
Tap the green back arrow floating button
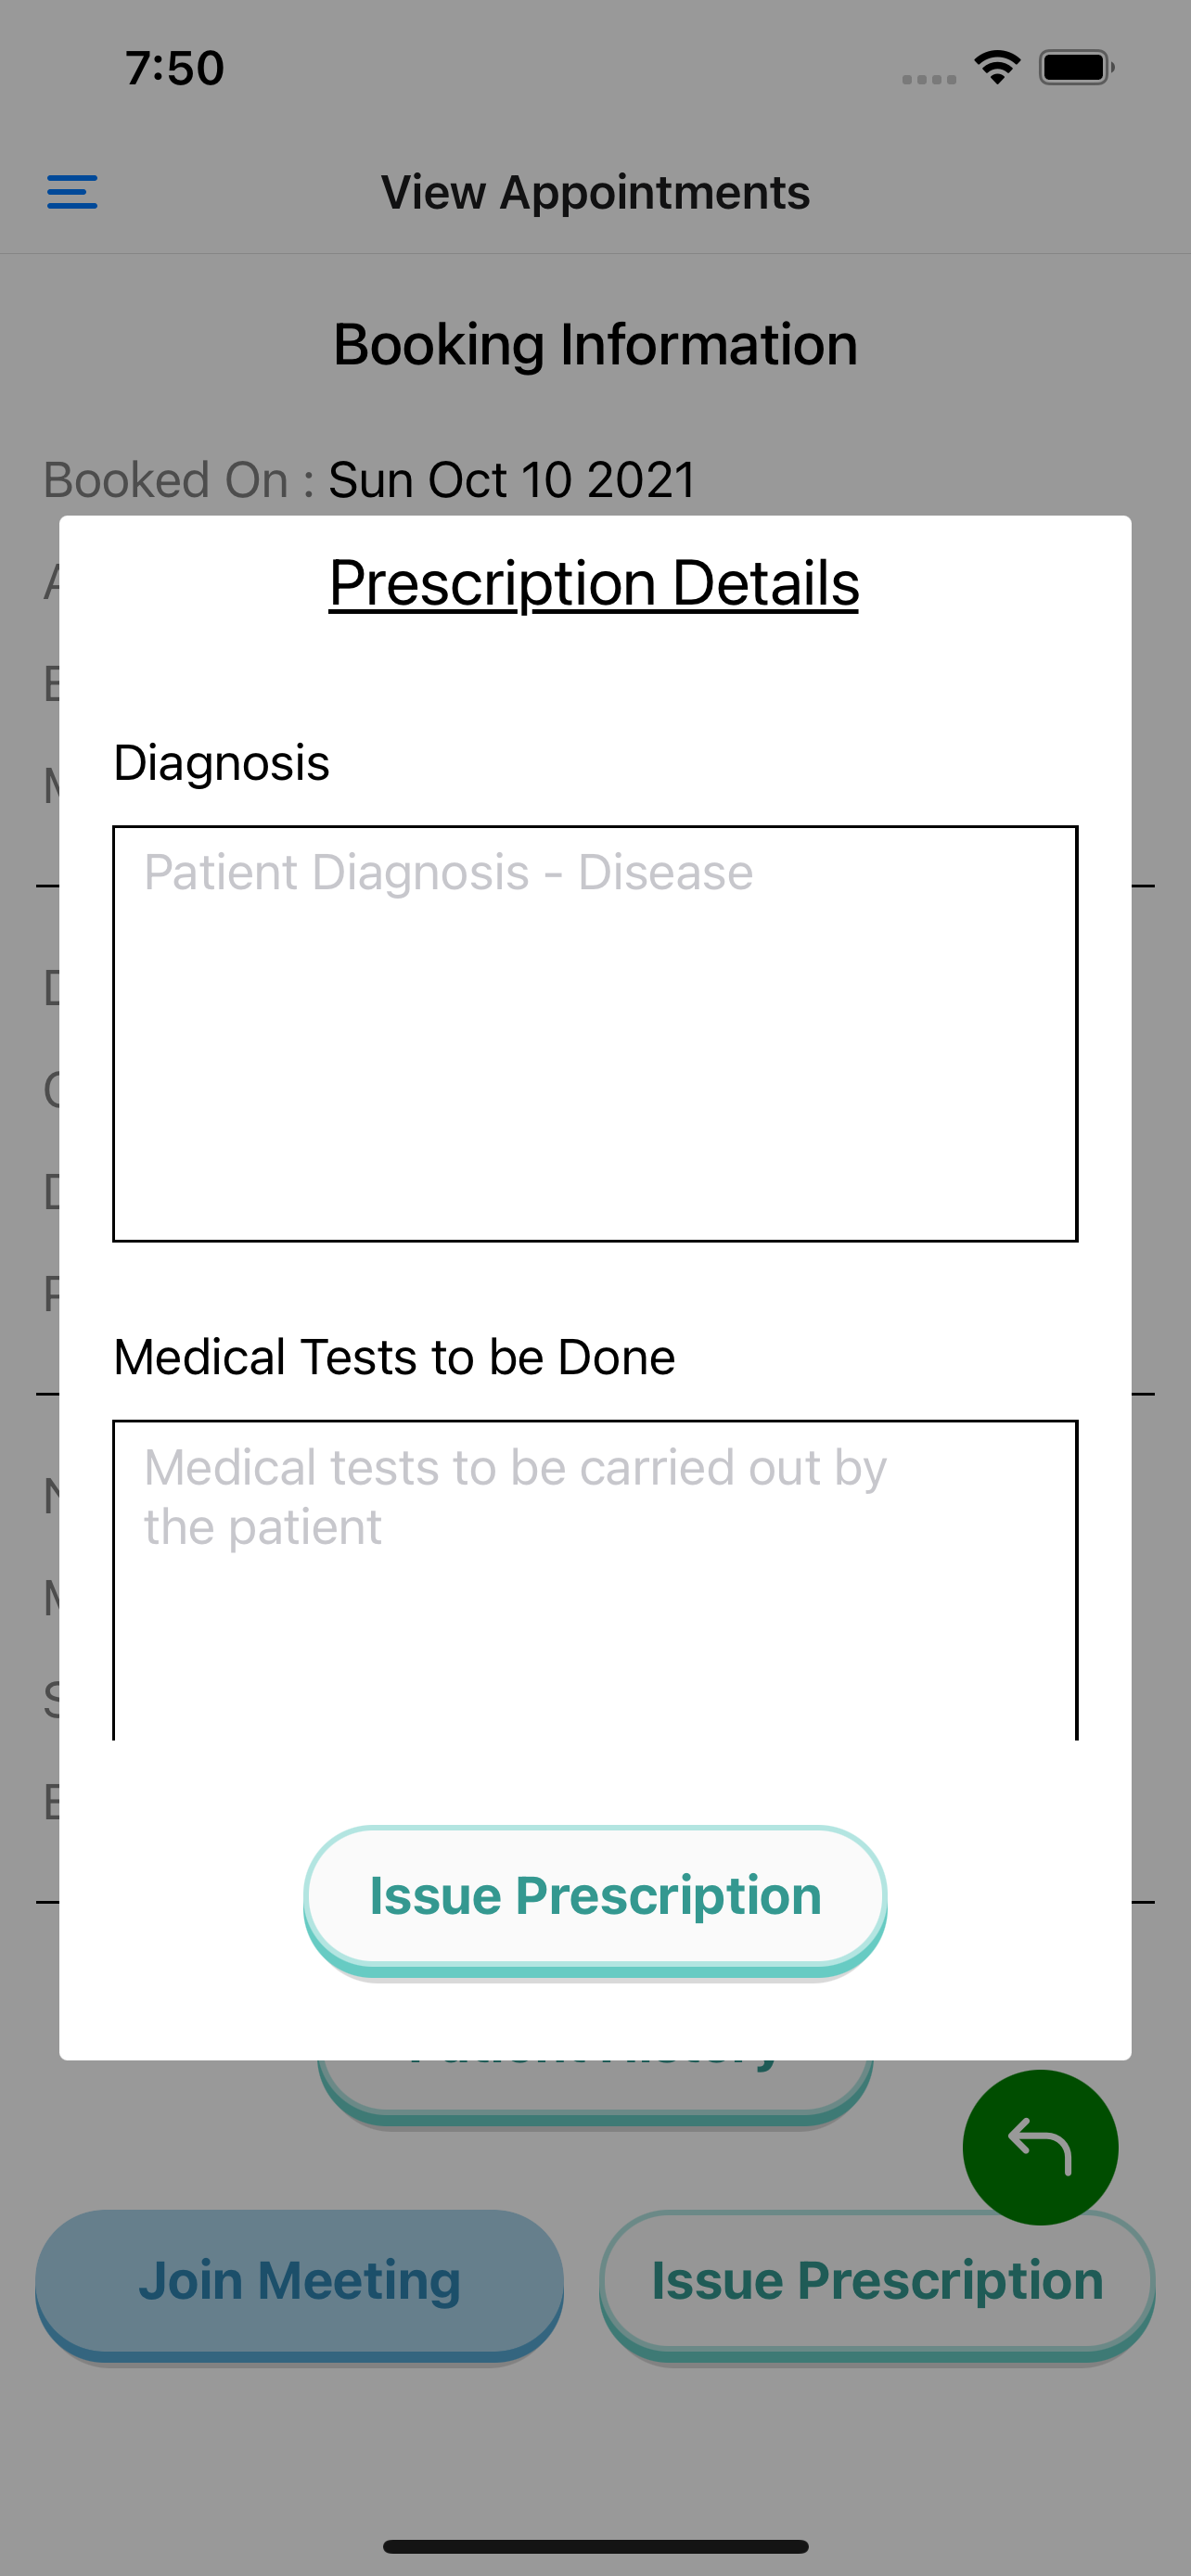[x=1040, y=2147]
